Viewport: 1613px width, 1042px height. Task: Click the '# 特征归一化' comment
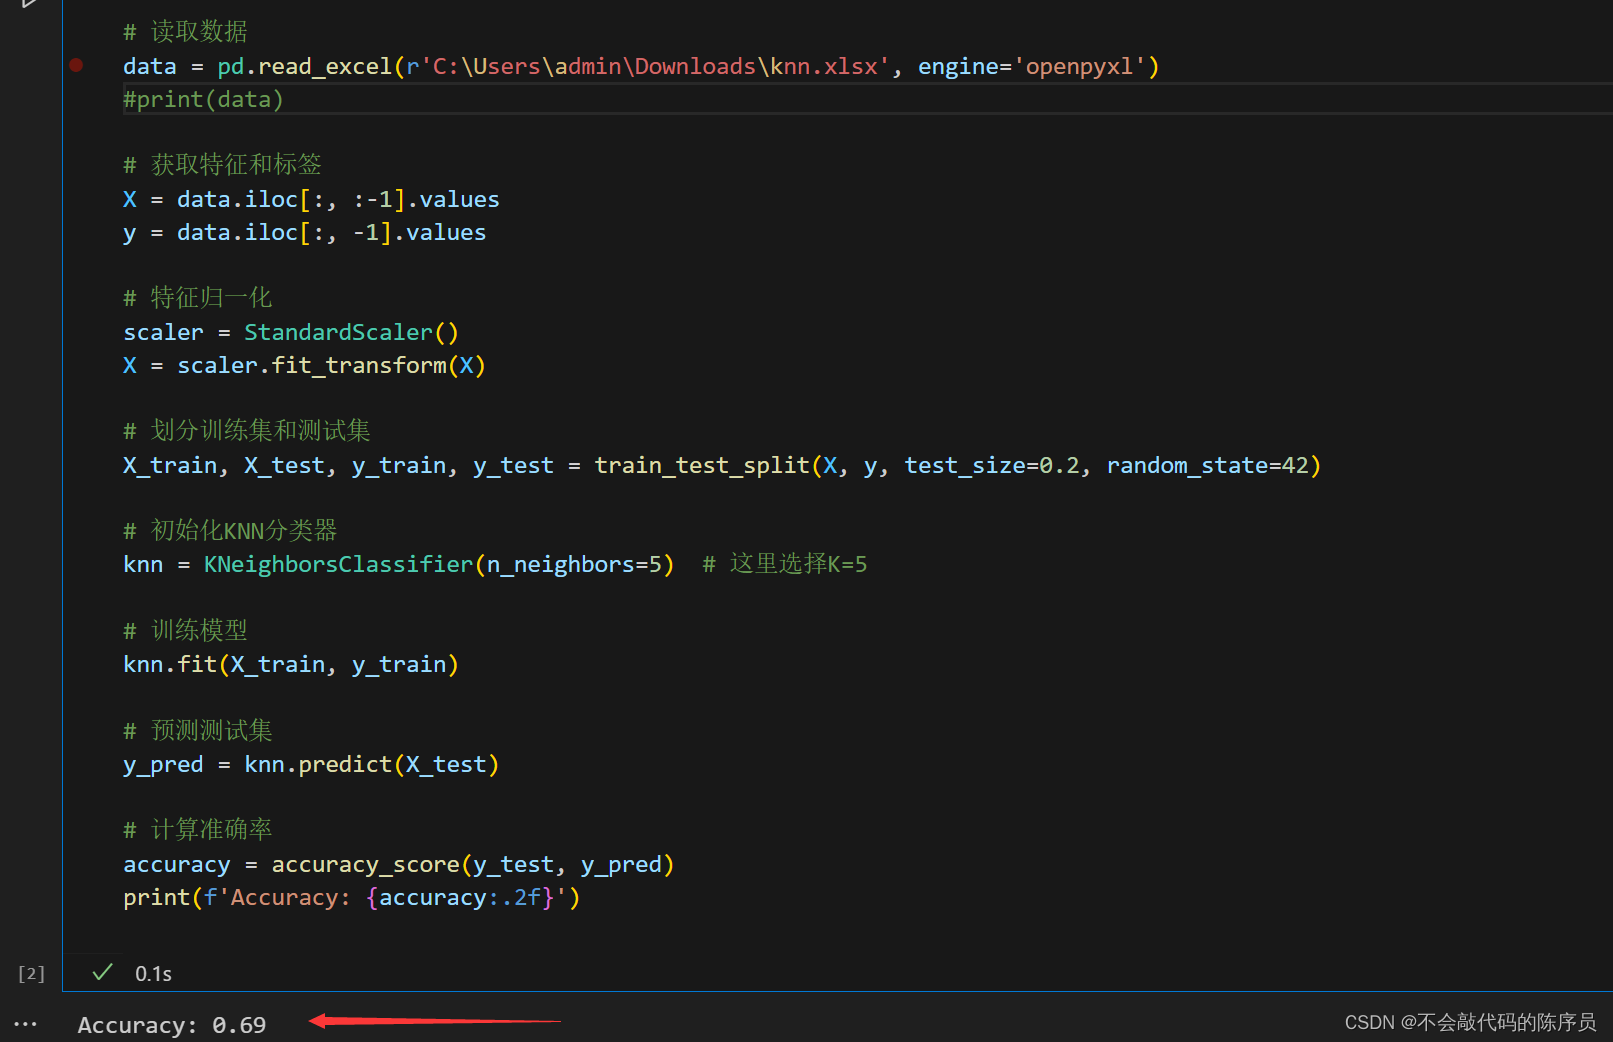(x=197, y=298)
